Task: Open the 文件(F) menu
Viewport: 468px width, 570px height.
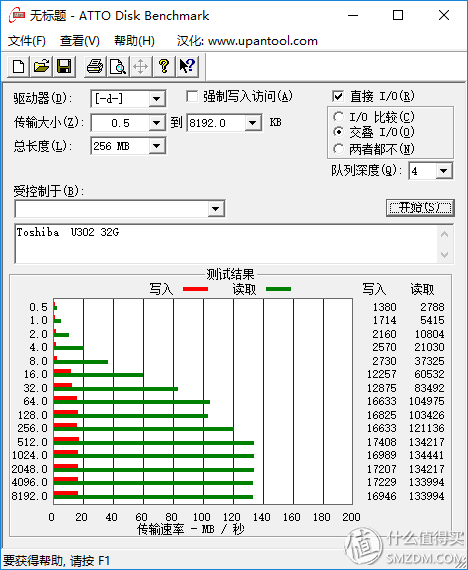Action: point(27,41)
